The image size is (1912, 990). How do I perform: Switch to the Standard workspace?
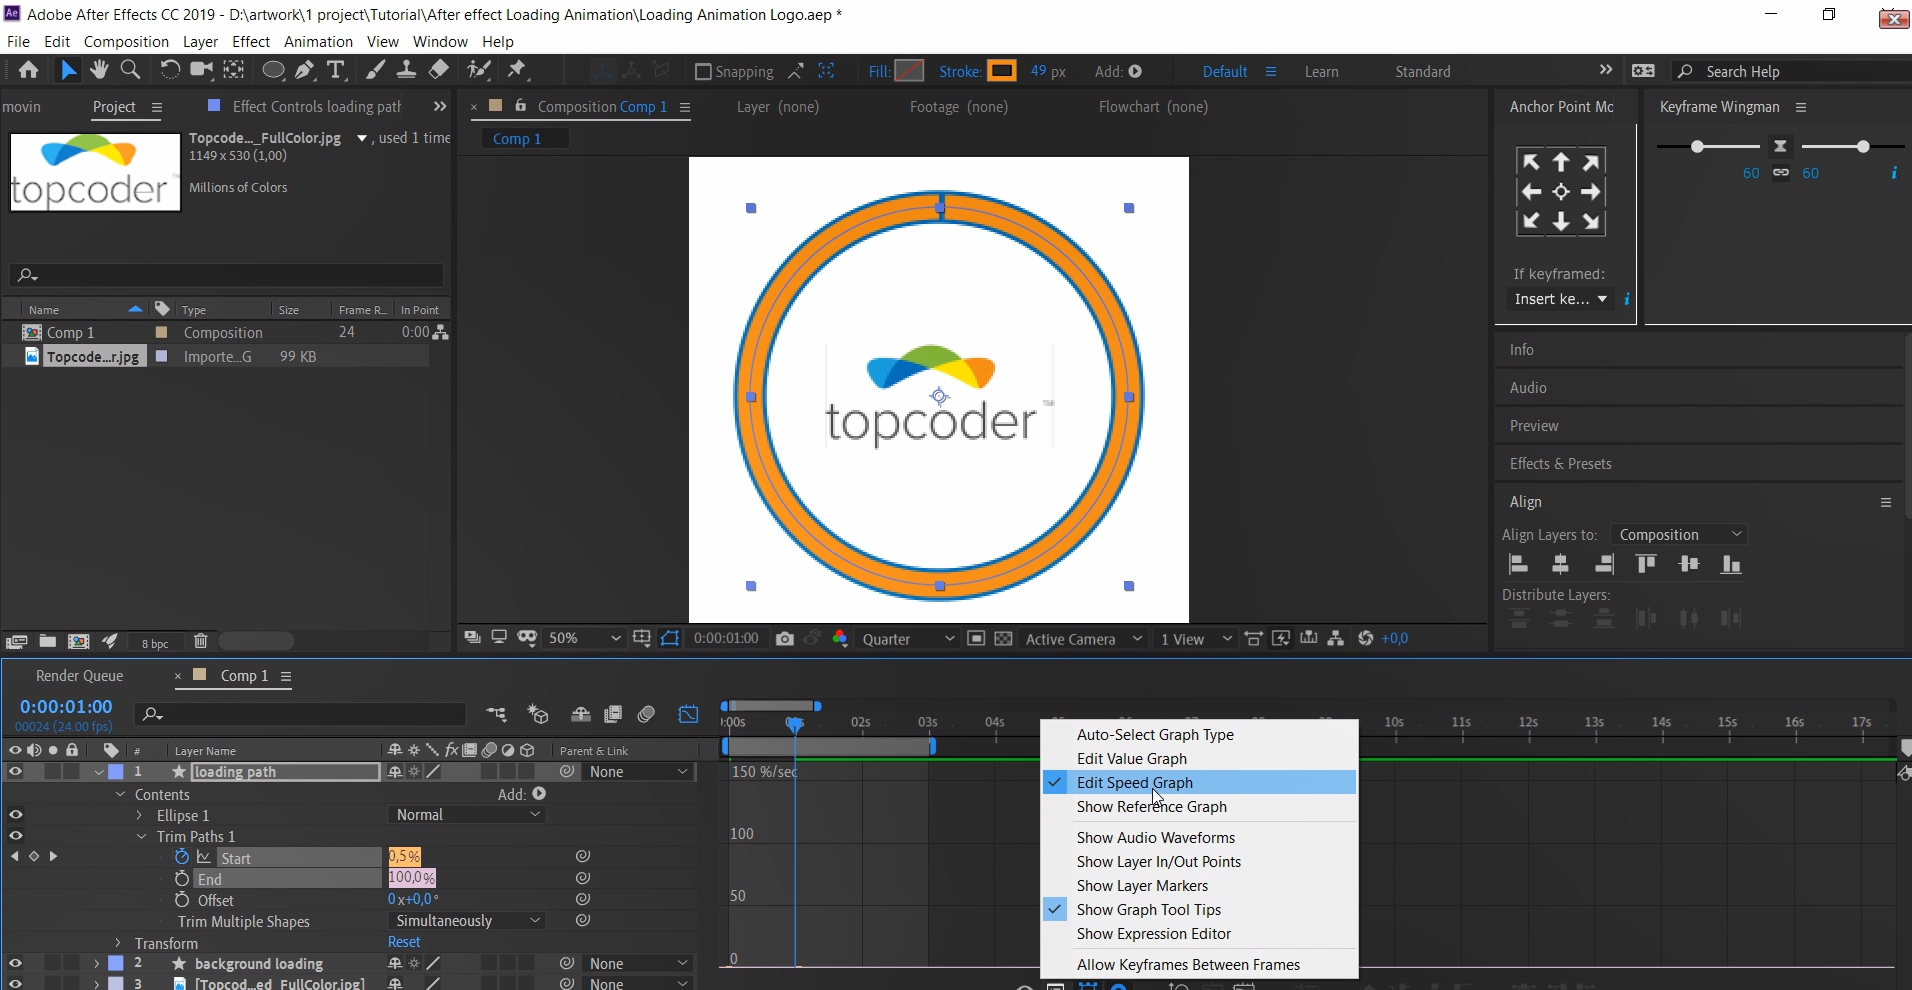pyautogui.click(x=1423, y=72)
